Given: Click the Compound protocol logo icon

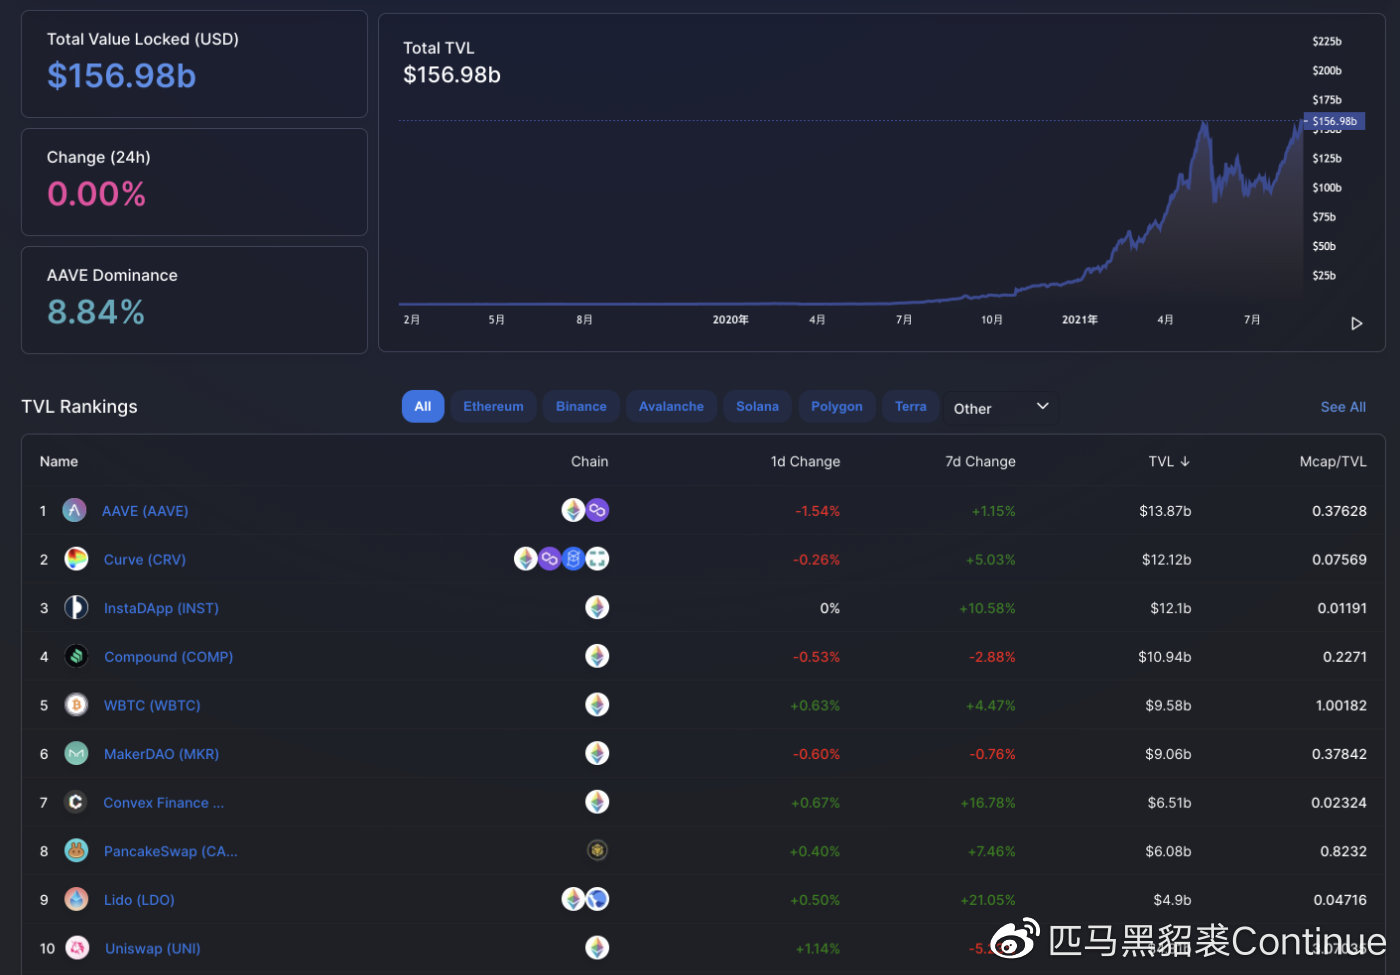Looking at the screenshot, I should (x=76, y=657).
